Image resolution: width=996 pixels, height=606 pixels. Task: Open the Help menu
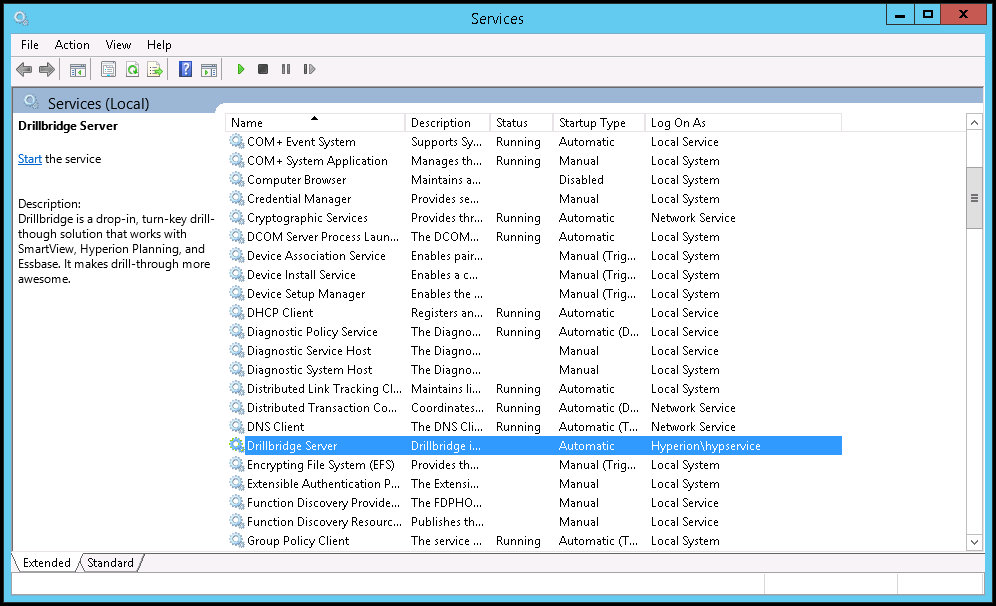tap(159, 45)
